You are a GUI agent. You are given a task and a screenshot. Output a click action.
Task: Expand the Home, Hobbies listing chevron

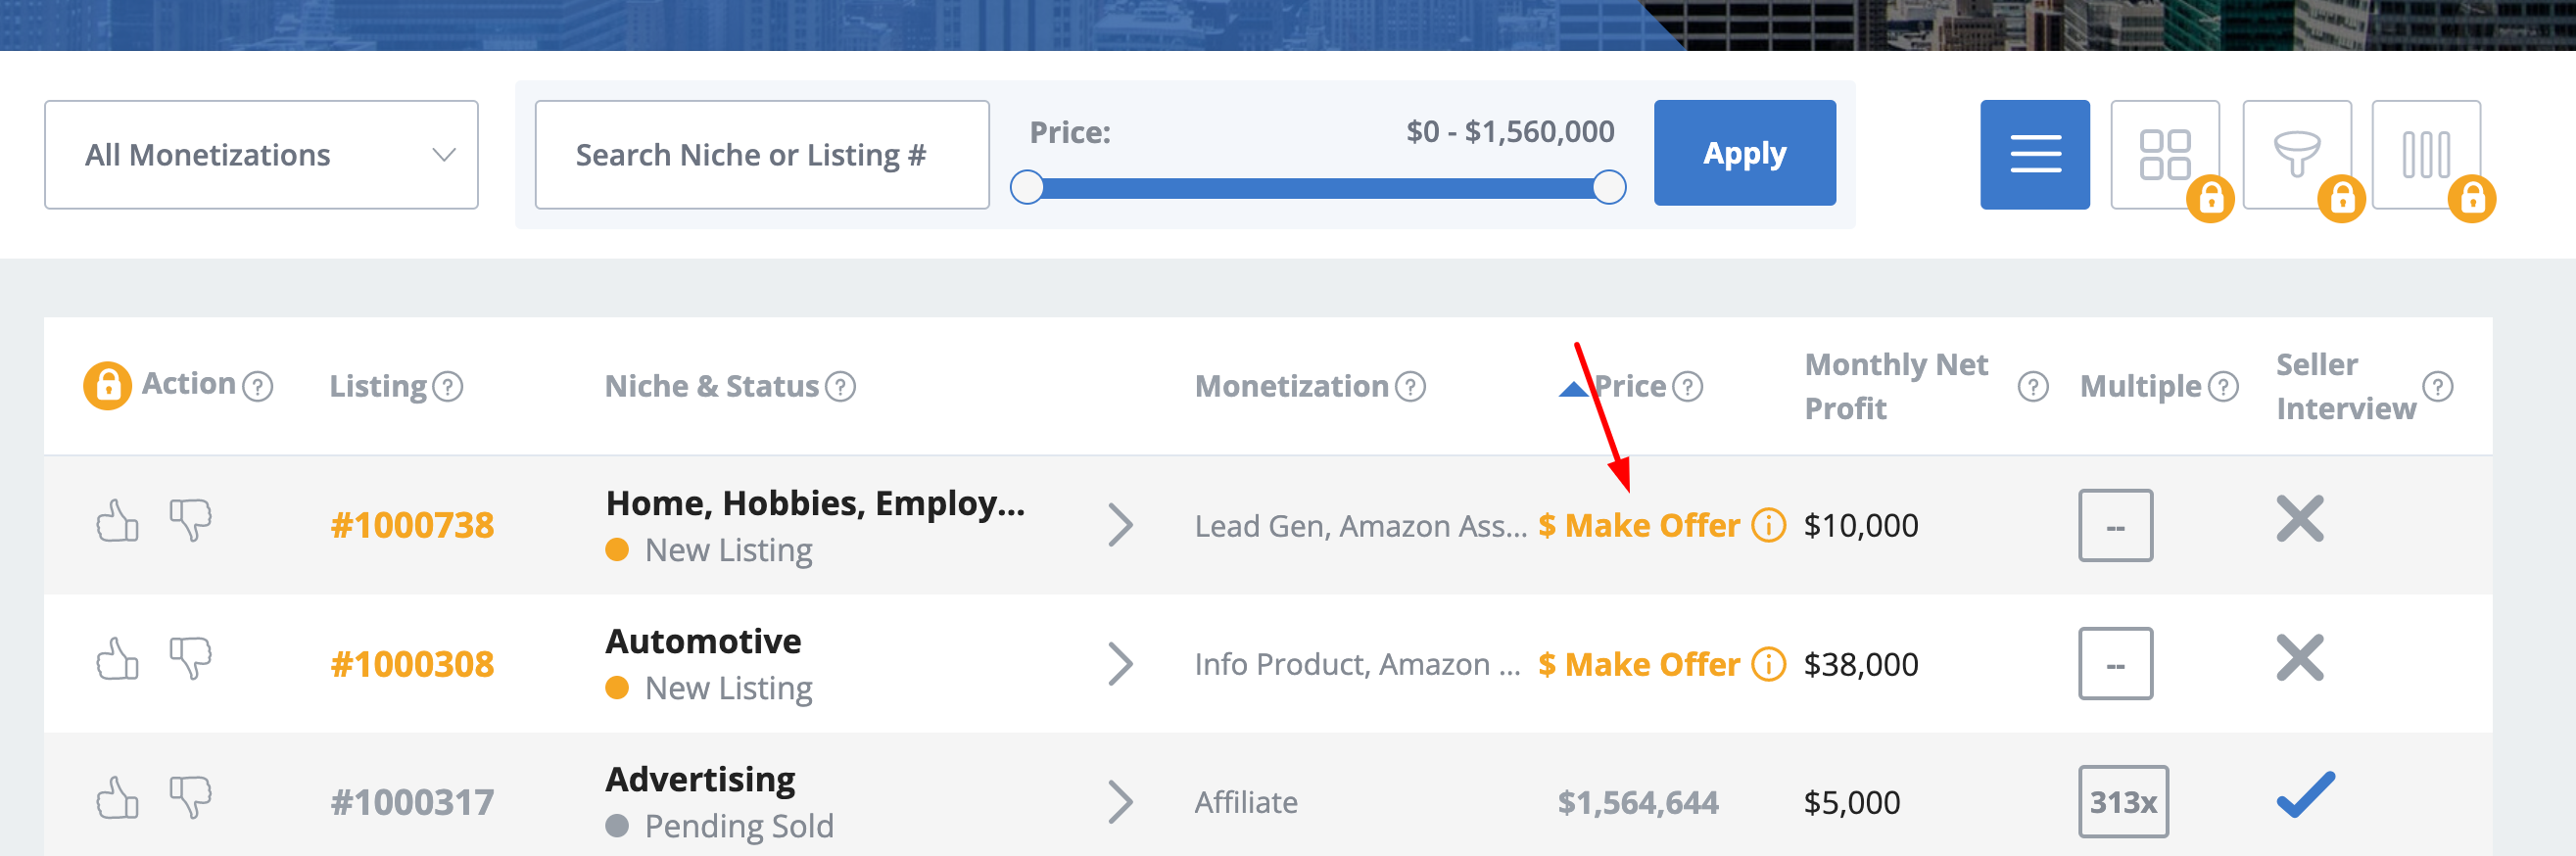tap(1120, 525)
